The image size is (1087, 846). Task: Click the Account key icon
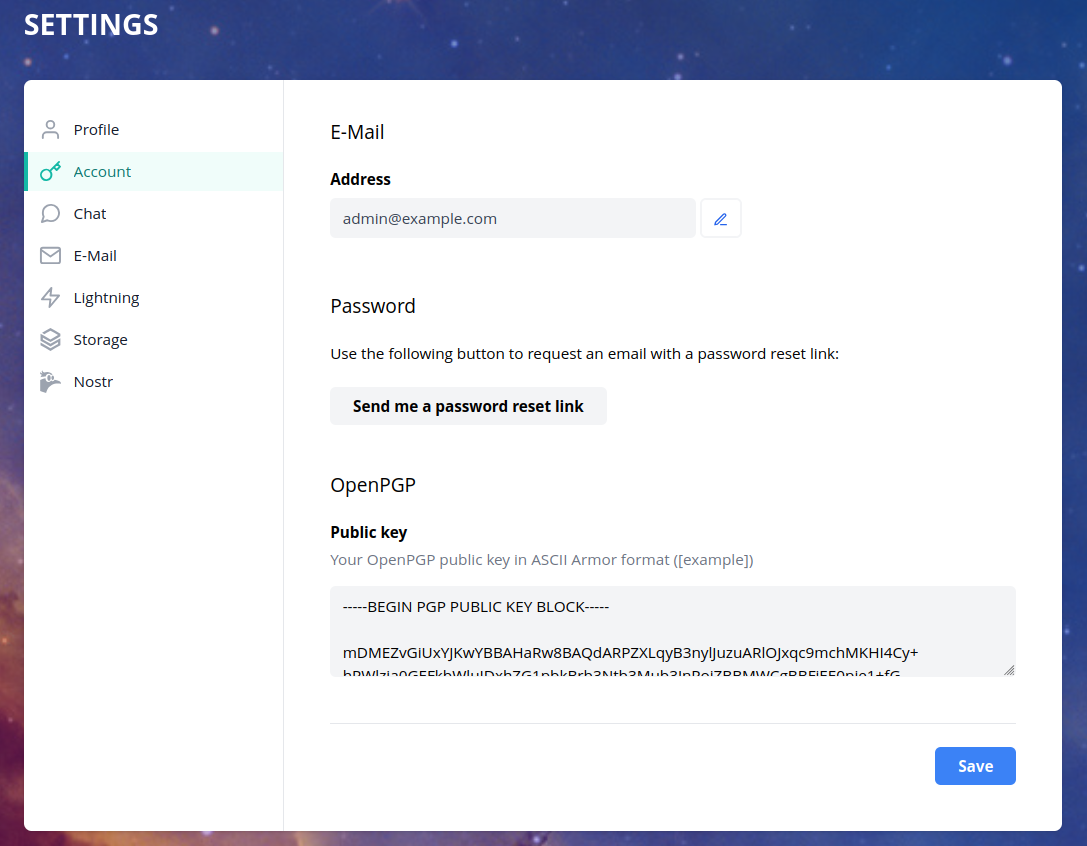click(50, 171)
